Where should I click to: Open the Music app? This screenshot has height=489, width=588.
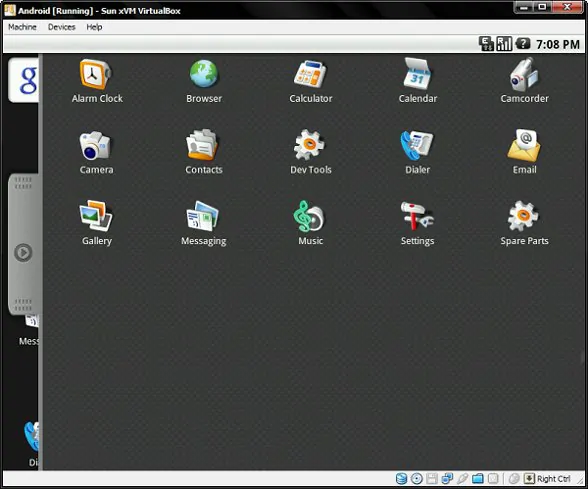click(310, 223)
